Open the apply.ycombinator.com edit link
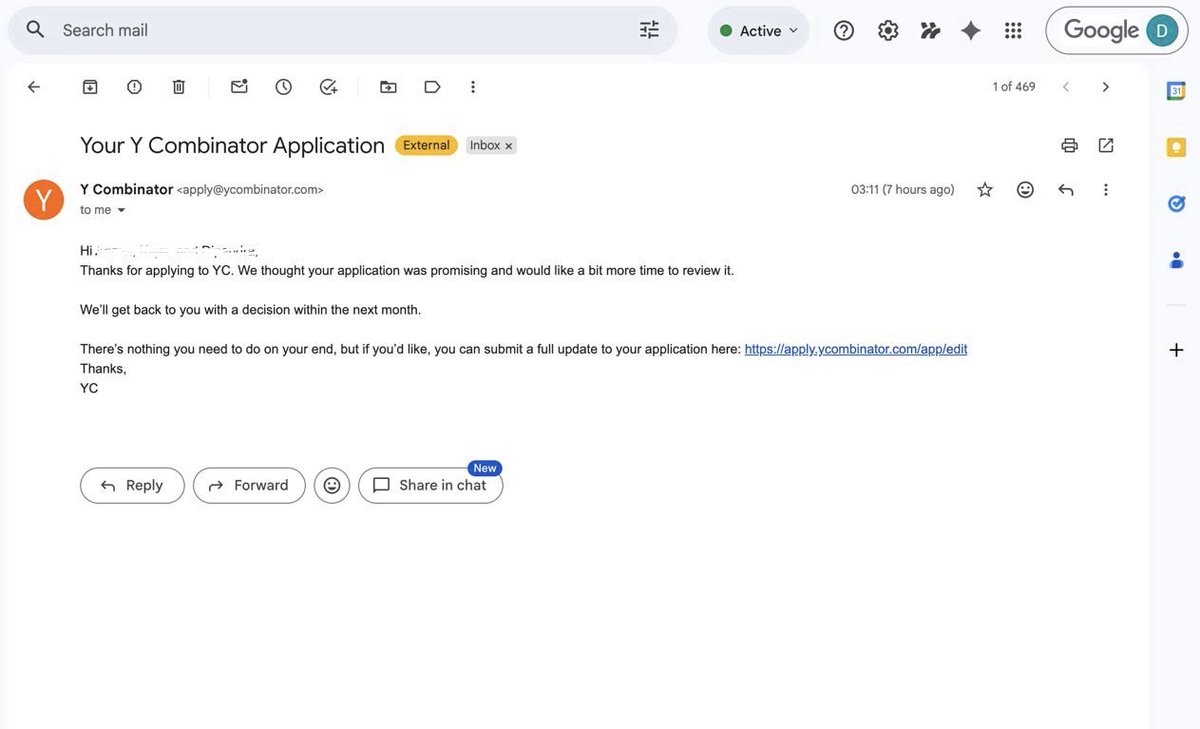Image resolution: width=1200 pixels, height=729 pixels. [x=856, y=349]
